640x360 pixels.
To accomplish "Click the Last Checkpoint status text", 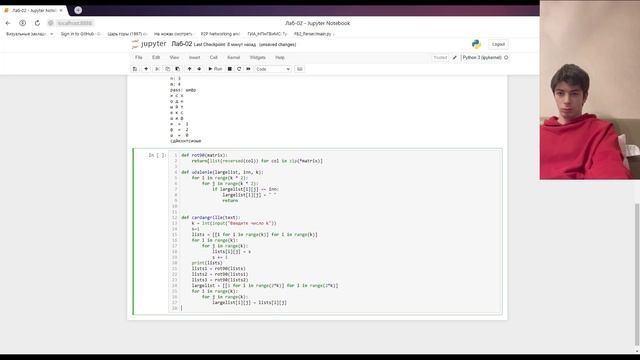I will (x=225, y=44).
